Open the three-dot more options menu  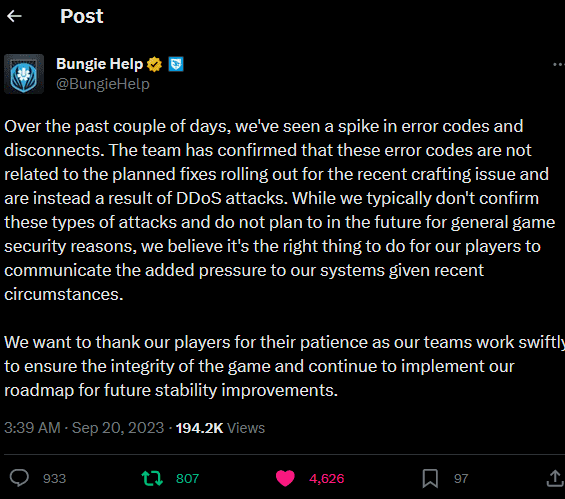coord(559,64)
